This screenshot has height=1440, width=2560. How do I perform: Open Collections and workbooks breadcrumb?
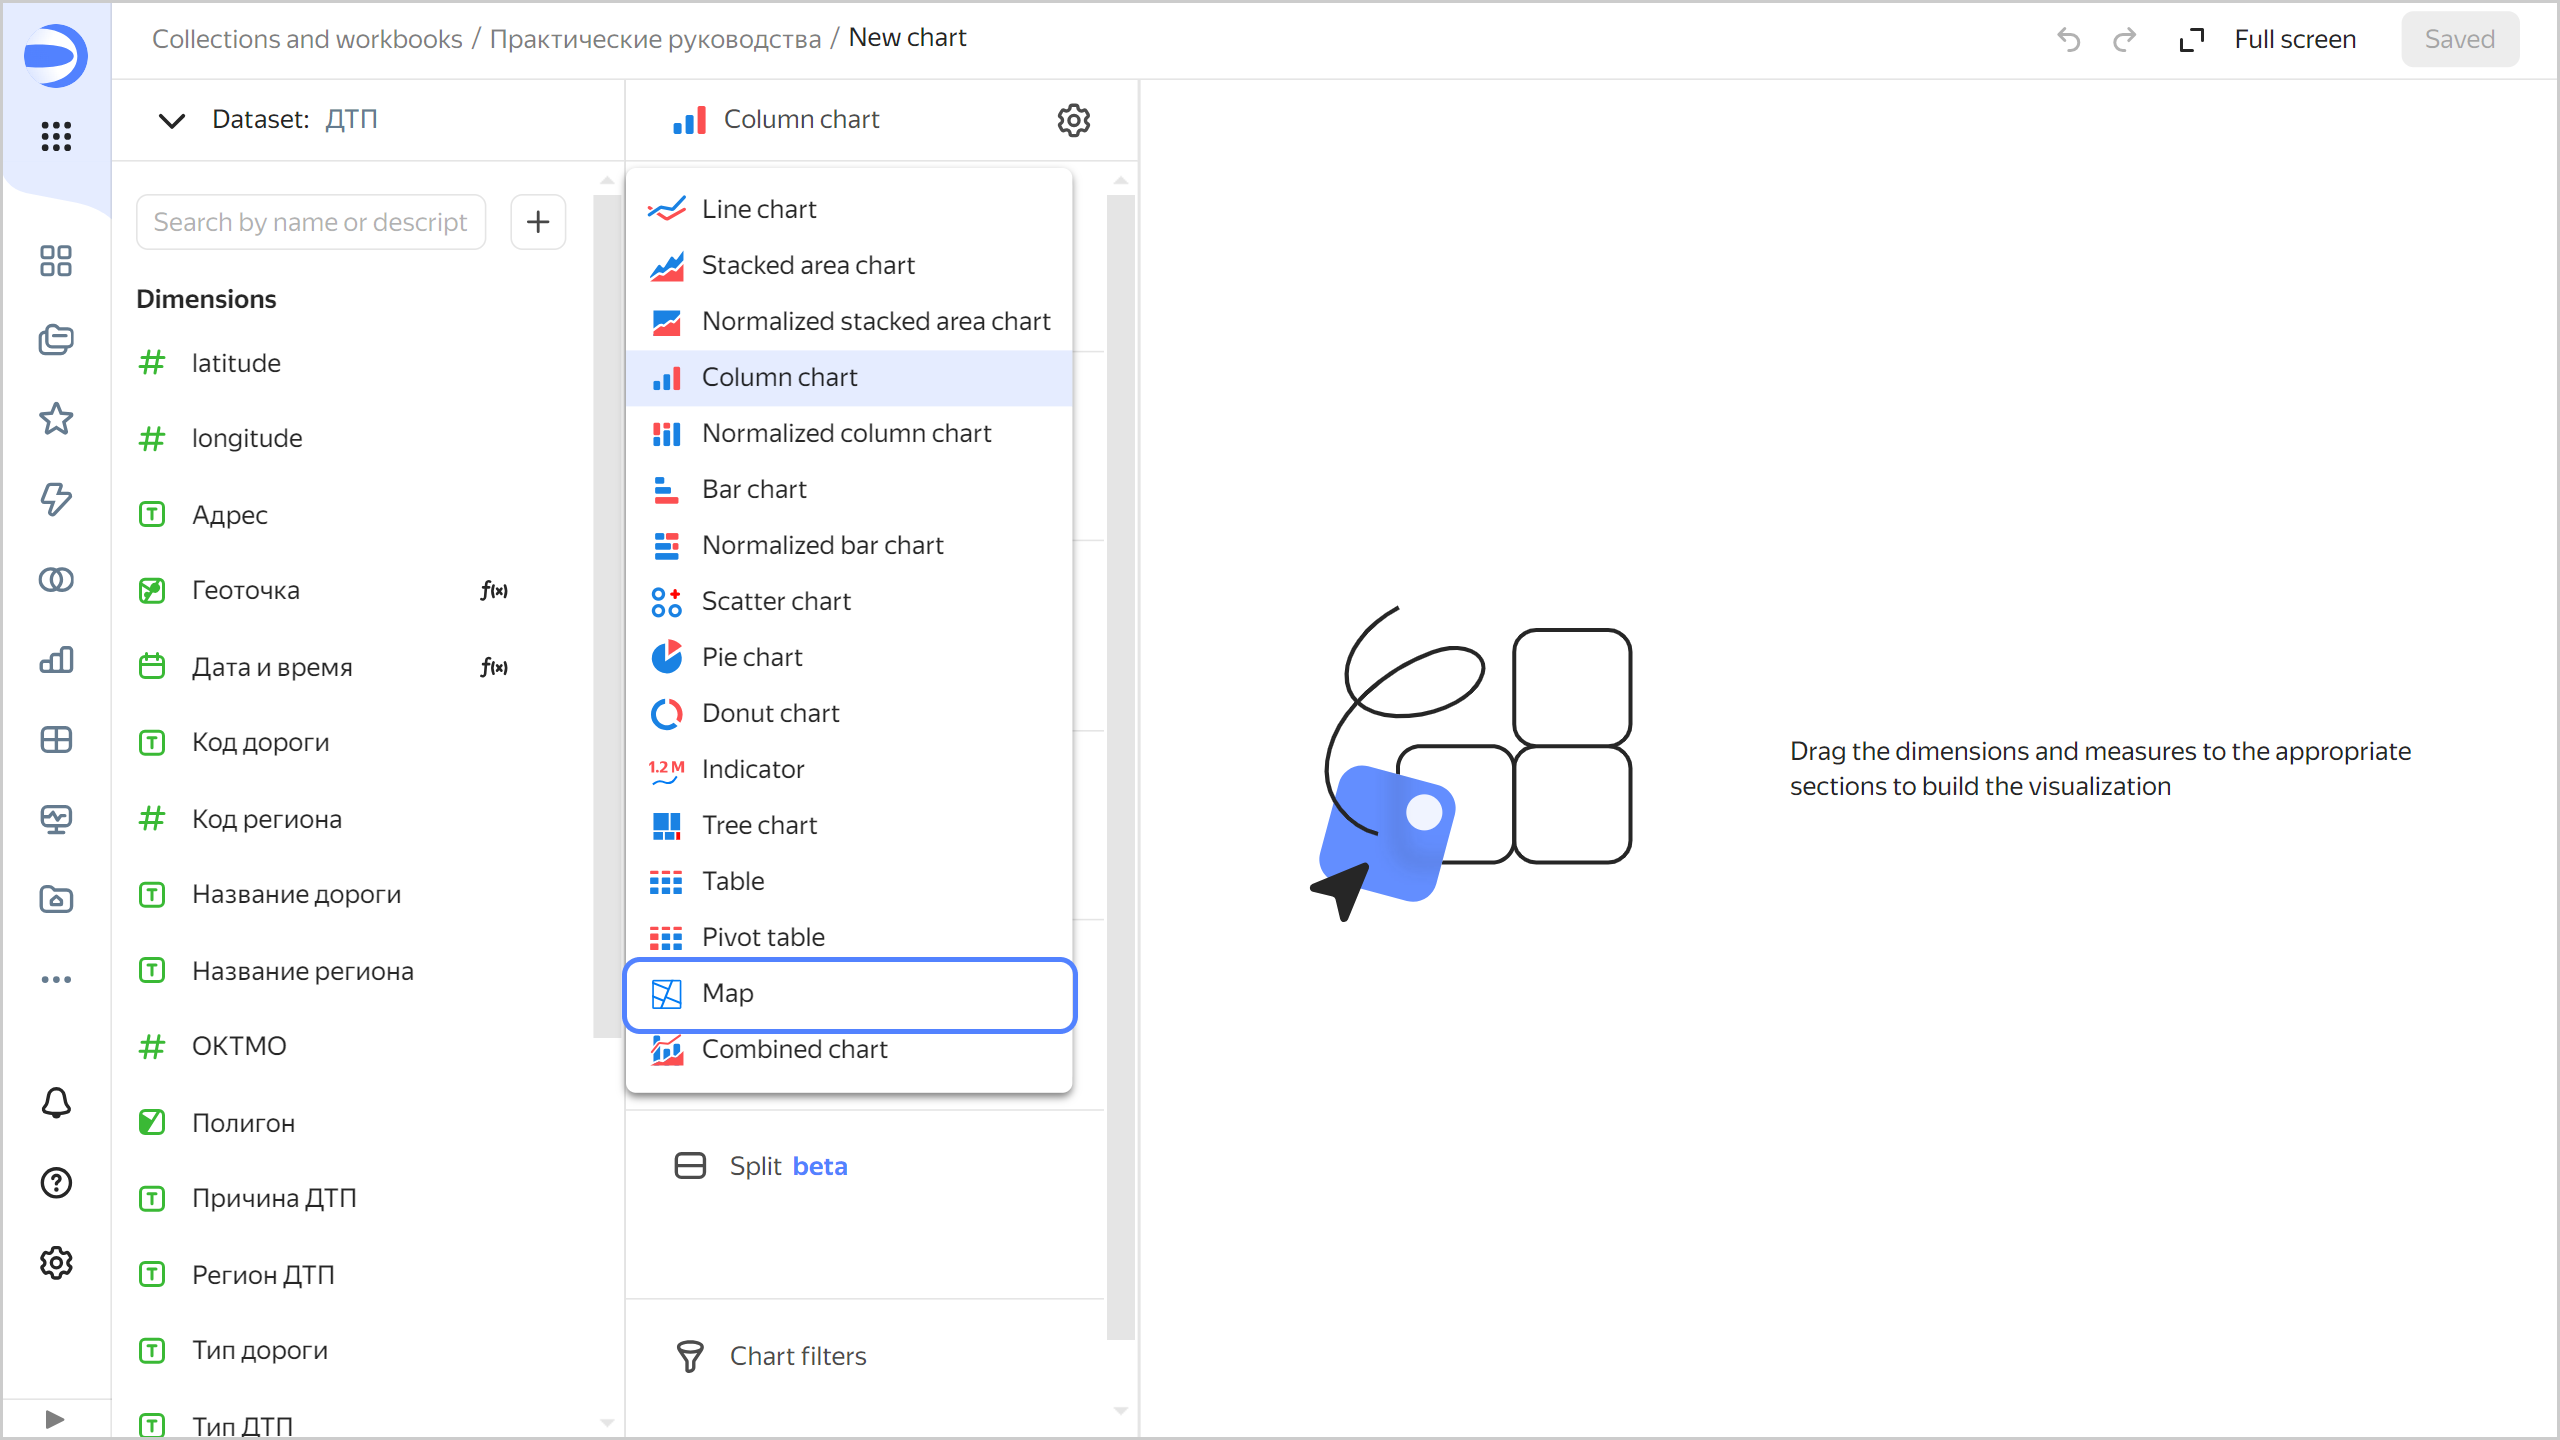[x=307, y=39]
